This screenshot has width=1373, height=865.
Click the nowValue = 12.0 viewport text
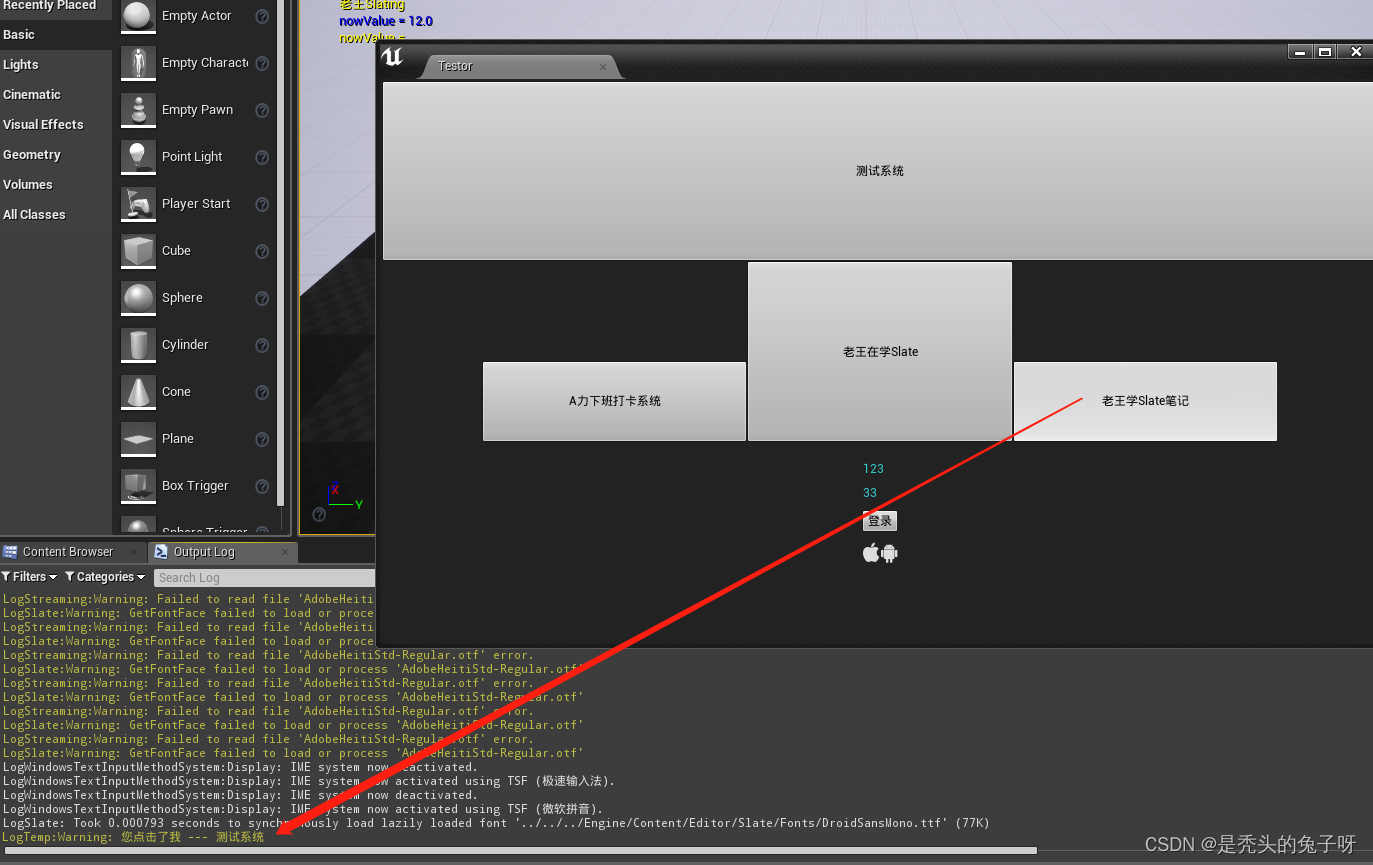pos(386,21)
